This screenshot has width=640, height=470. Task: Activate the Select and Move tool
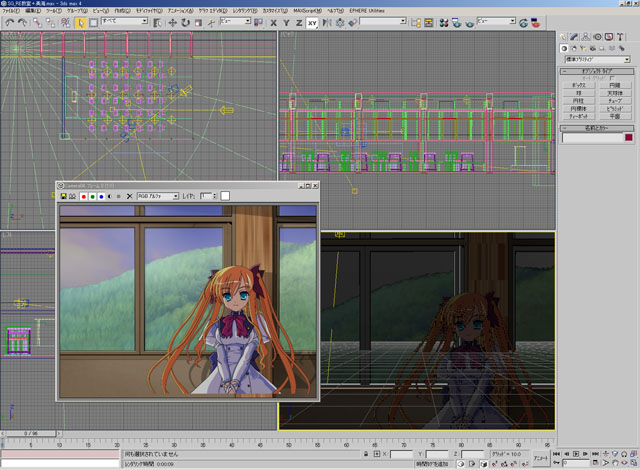[x=172, y=23]
